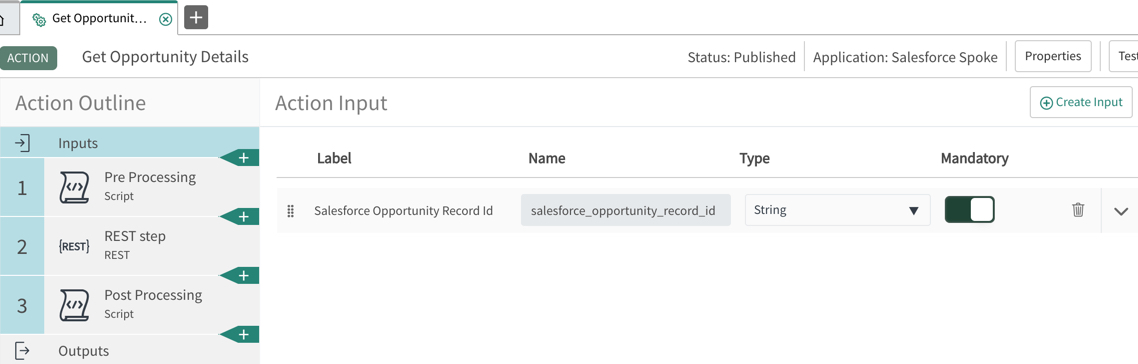This screenshot has width=1138, height=364.
Task: Add a step after Post Processing
Action: (x=240, y=334)
